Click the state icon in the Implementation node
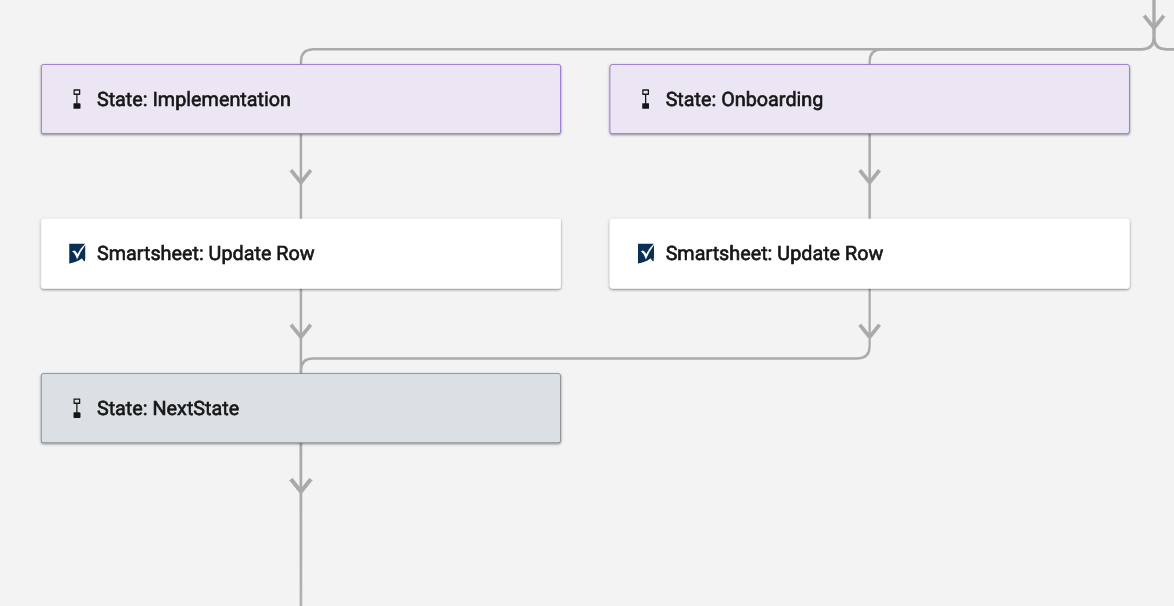Viewport: 1174px width, 606px height. [x=76, y=99]
